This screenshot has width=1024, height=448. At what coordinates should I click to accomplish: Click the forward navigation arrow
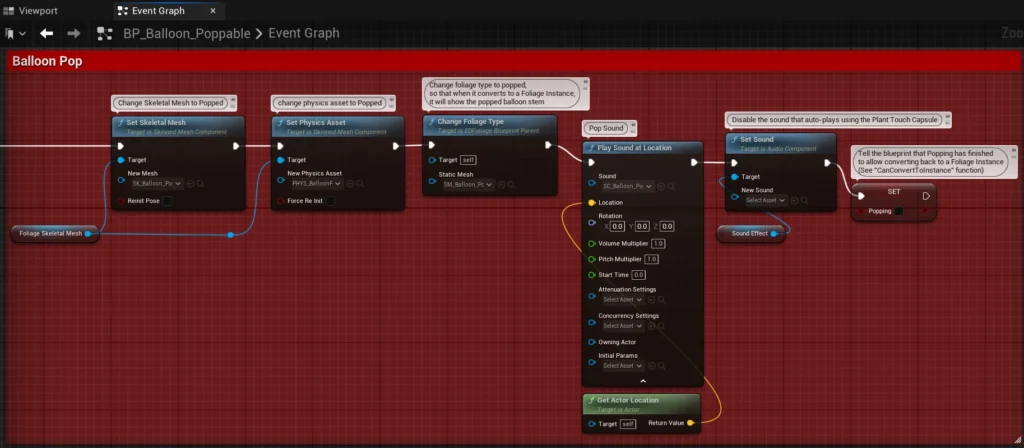click(x=73, y=33)
